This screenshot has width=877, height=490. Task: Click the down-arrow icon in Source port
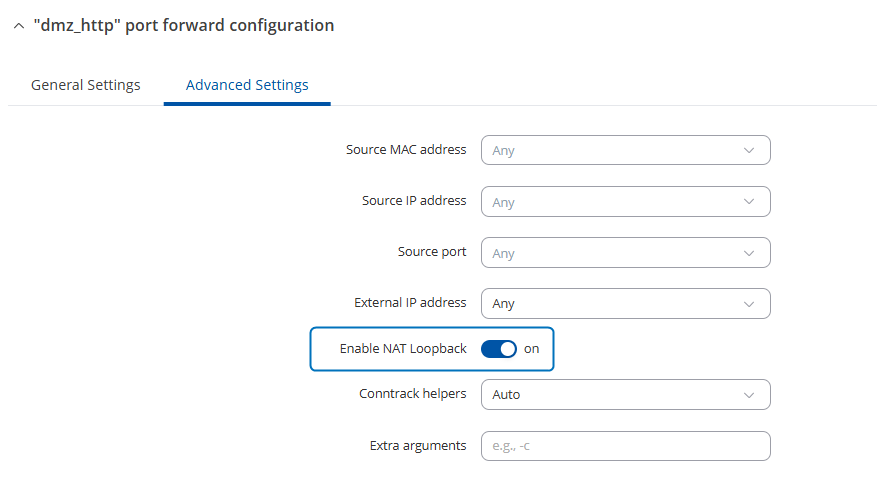pos(749,253)
